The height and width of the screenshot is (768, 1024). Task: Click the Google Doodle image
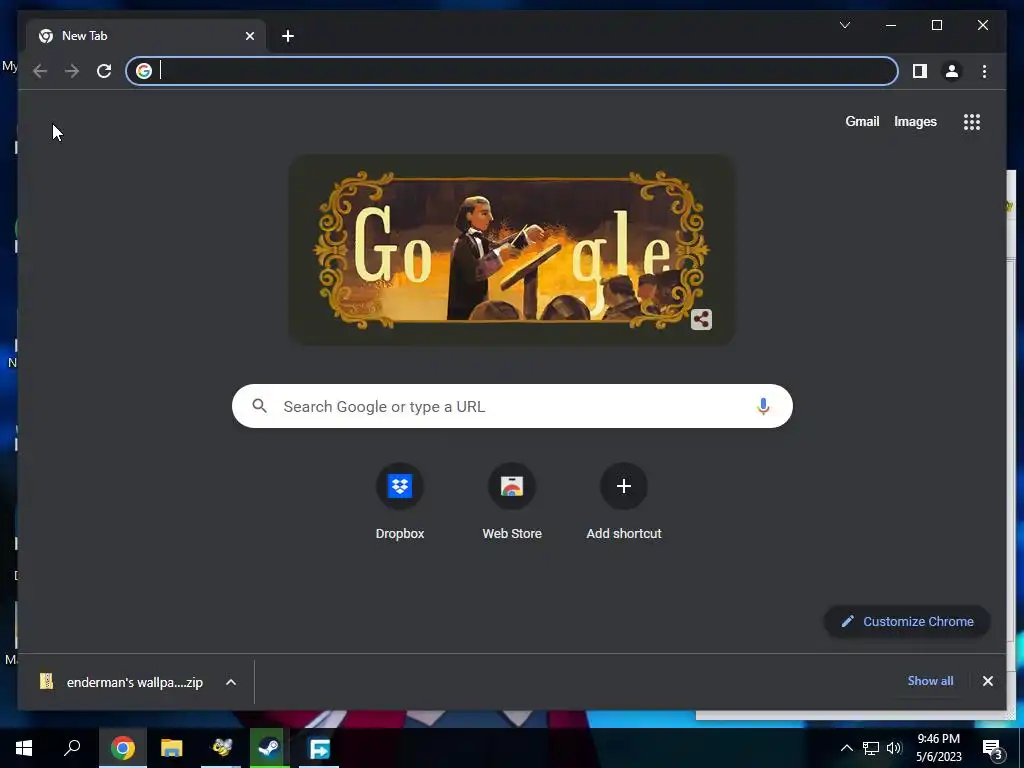(511, 249)
